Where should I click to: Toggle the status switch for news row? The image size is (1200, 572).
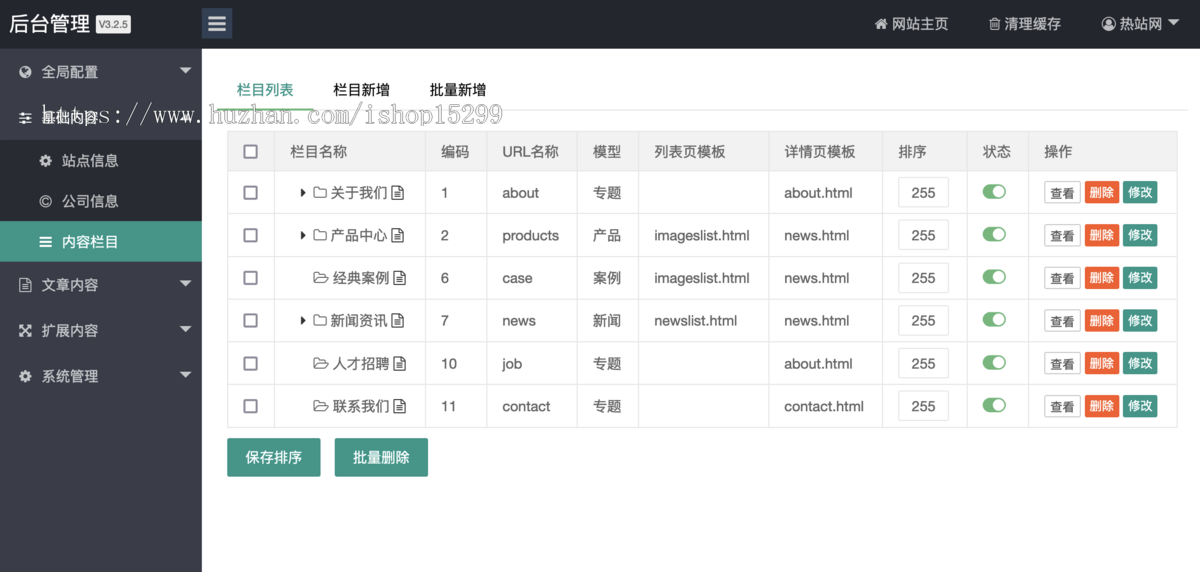pos(994,320)
